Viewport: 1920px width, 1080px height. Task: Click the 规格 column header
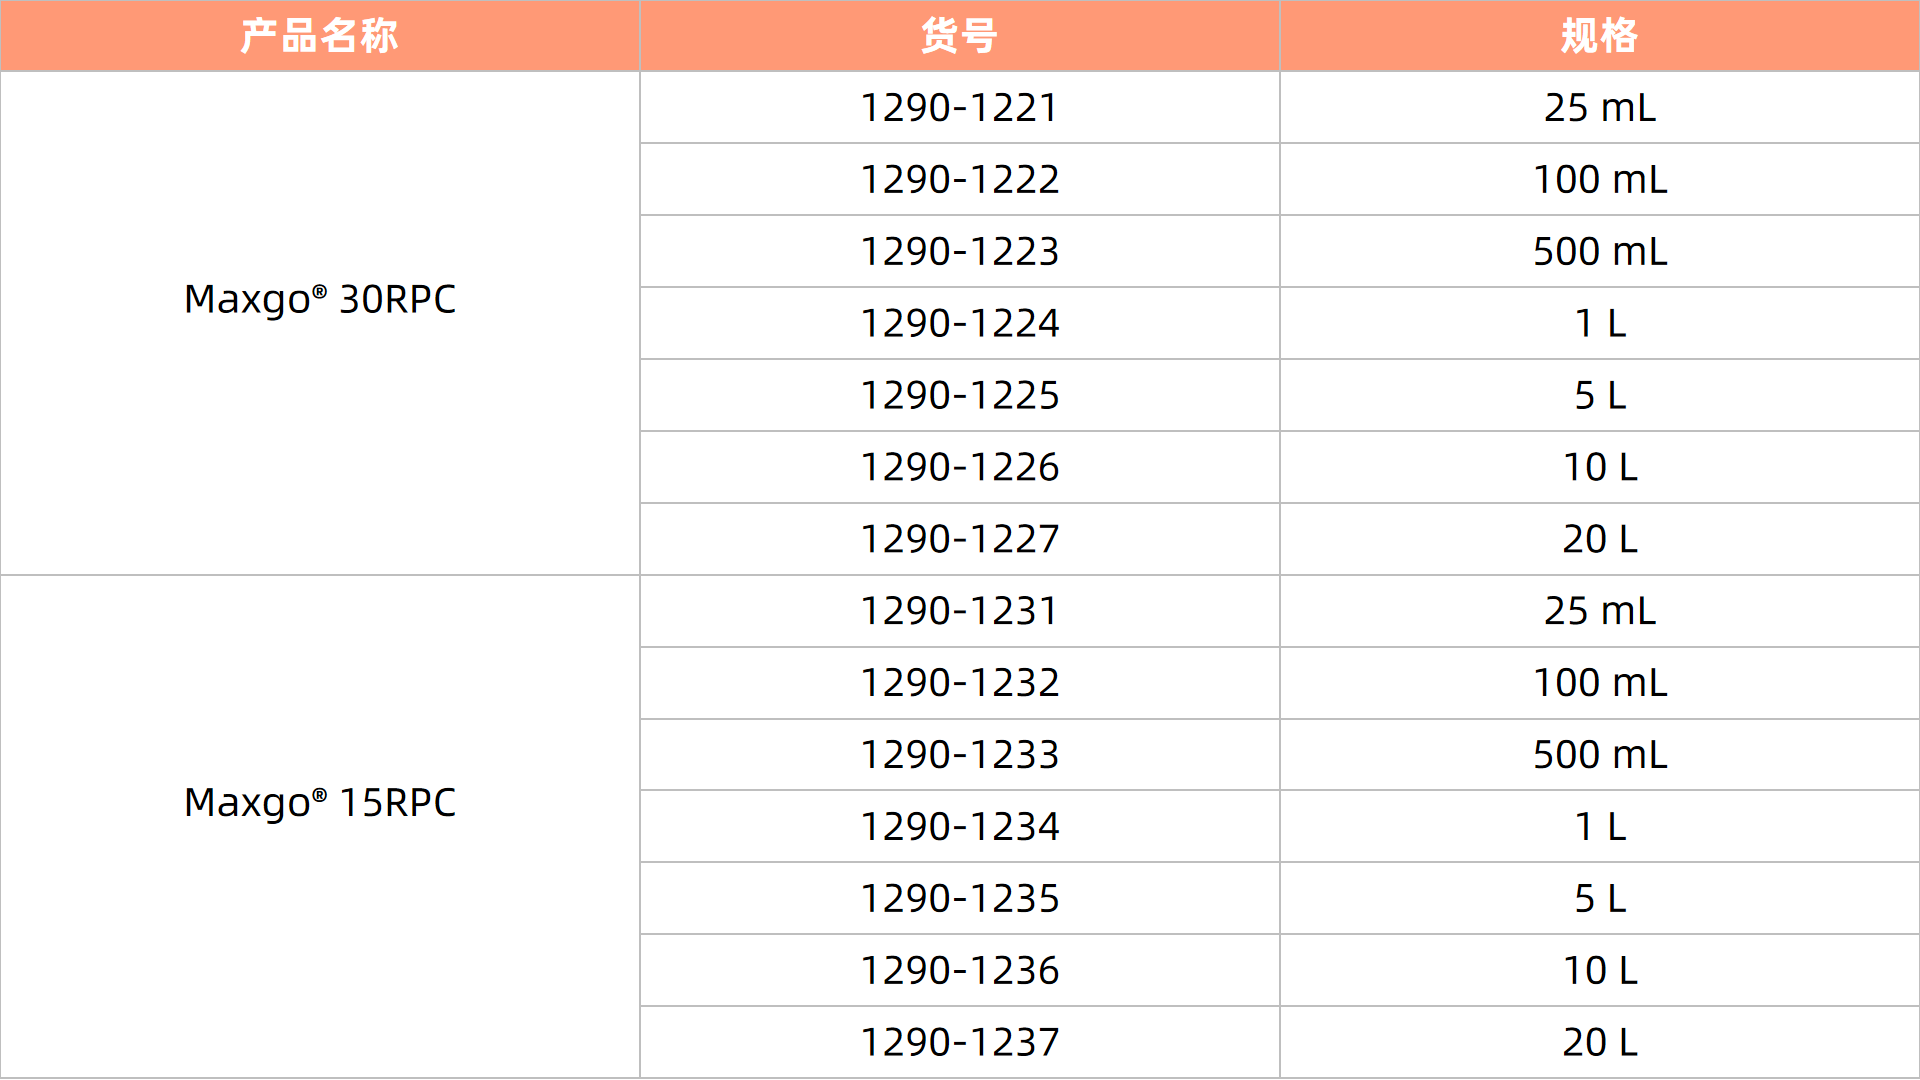[1599, 36]
